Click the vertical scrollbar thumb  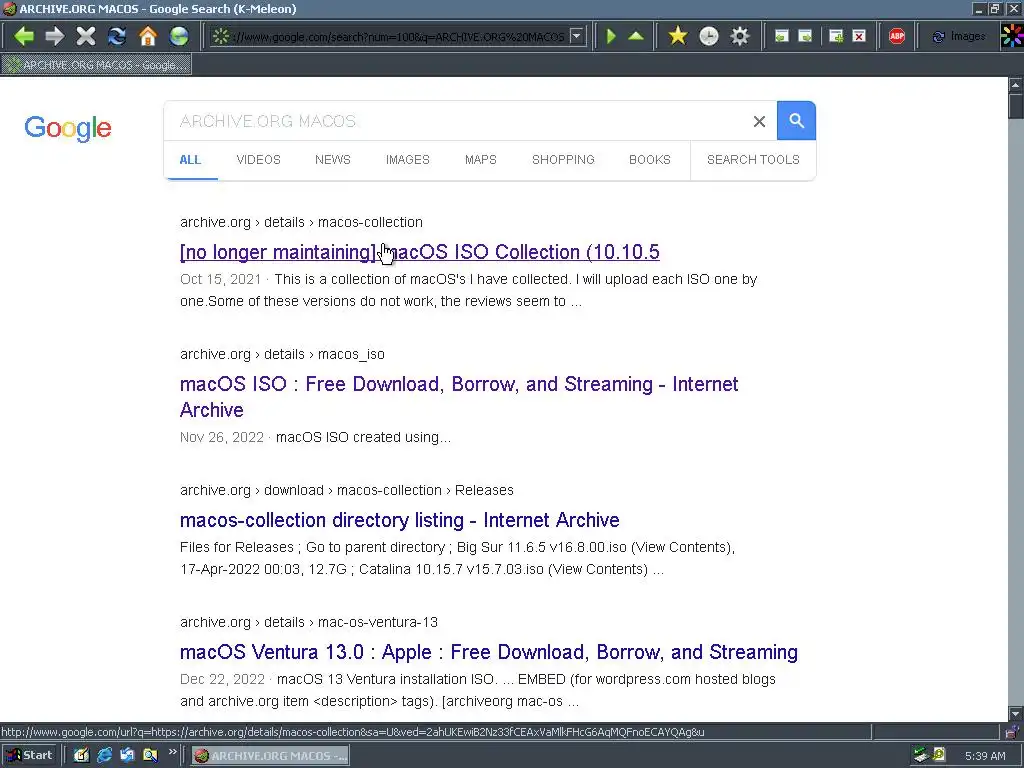click(x=1016, y=106)
